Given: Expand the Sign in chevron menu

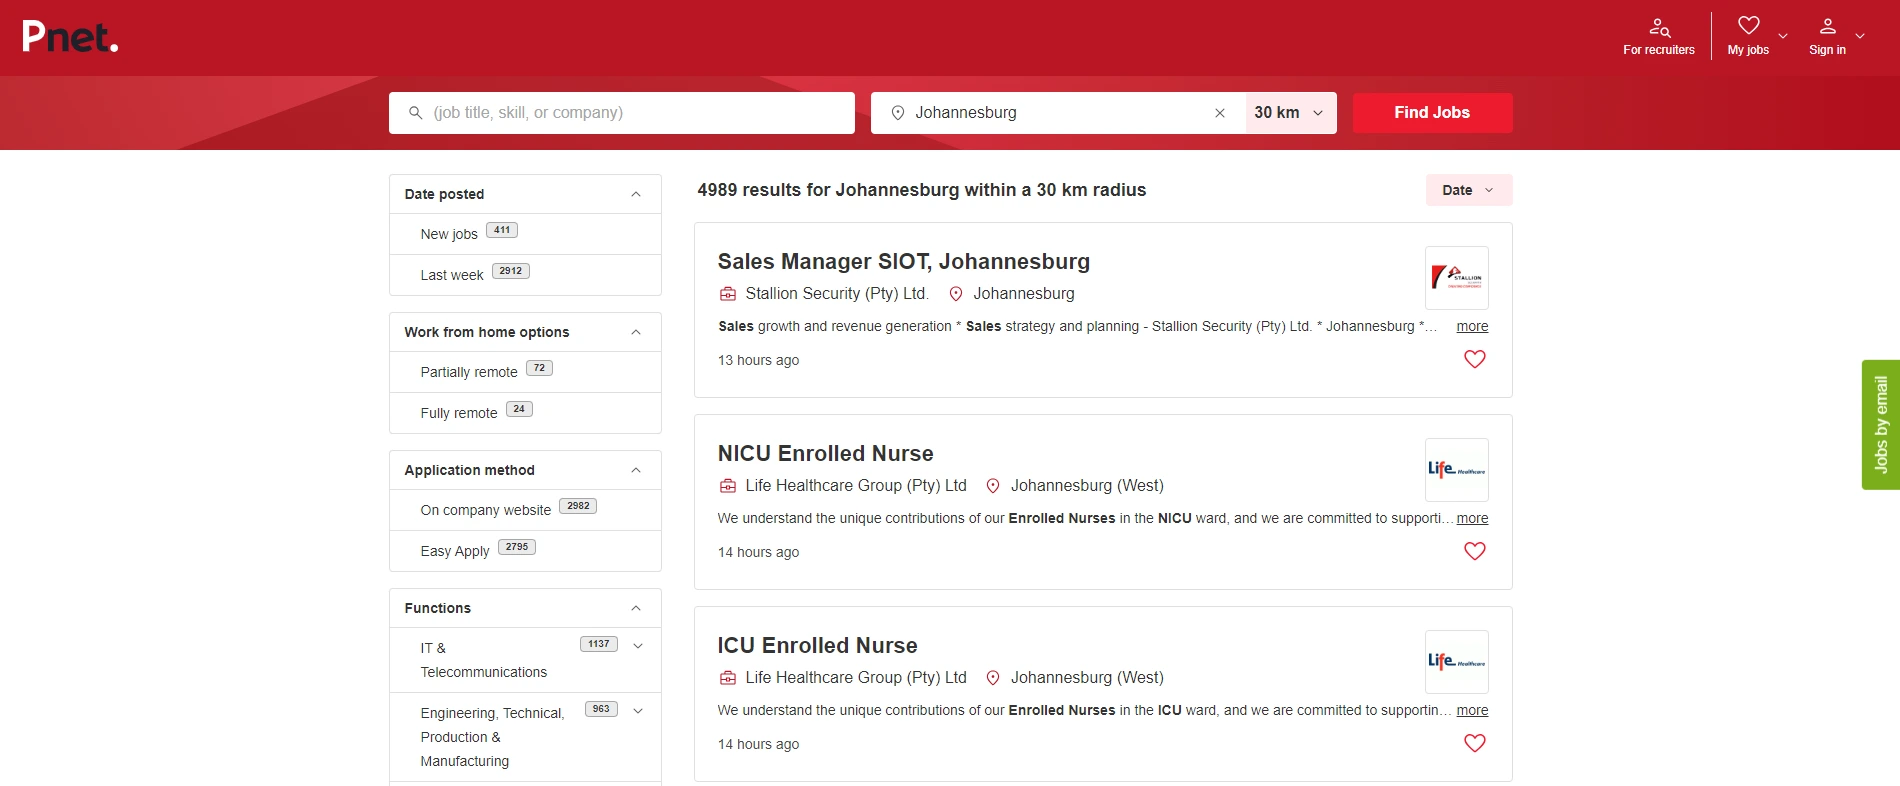Looking at the screenshot, I should pyautogui.click(x=1860, y=36).
